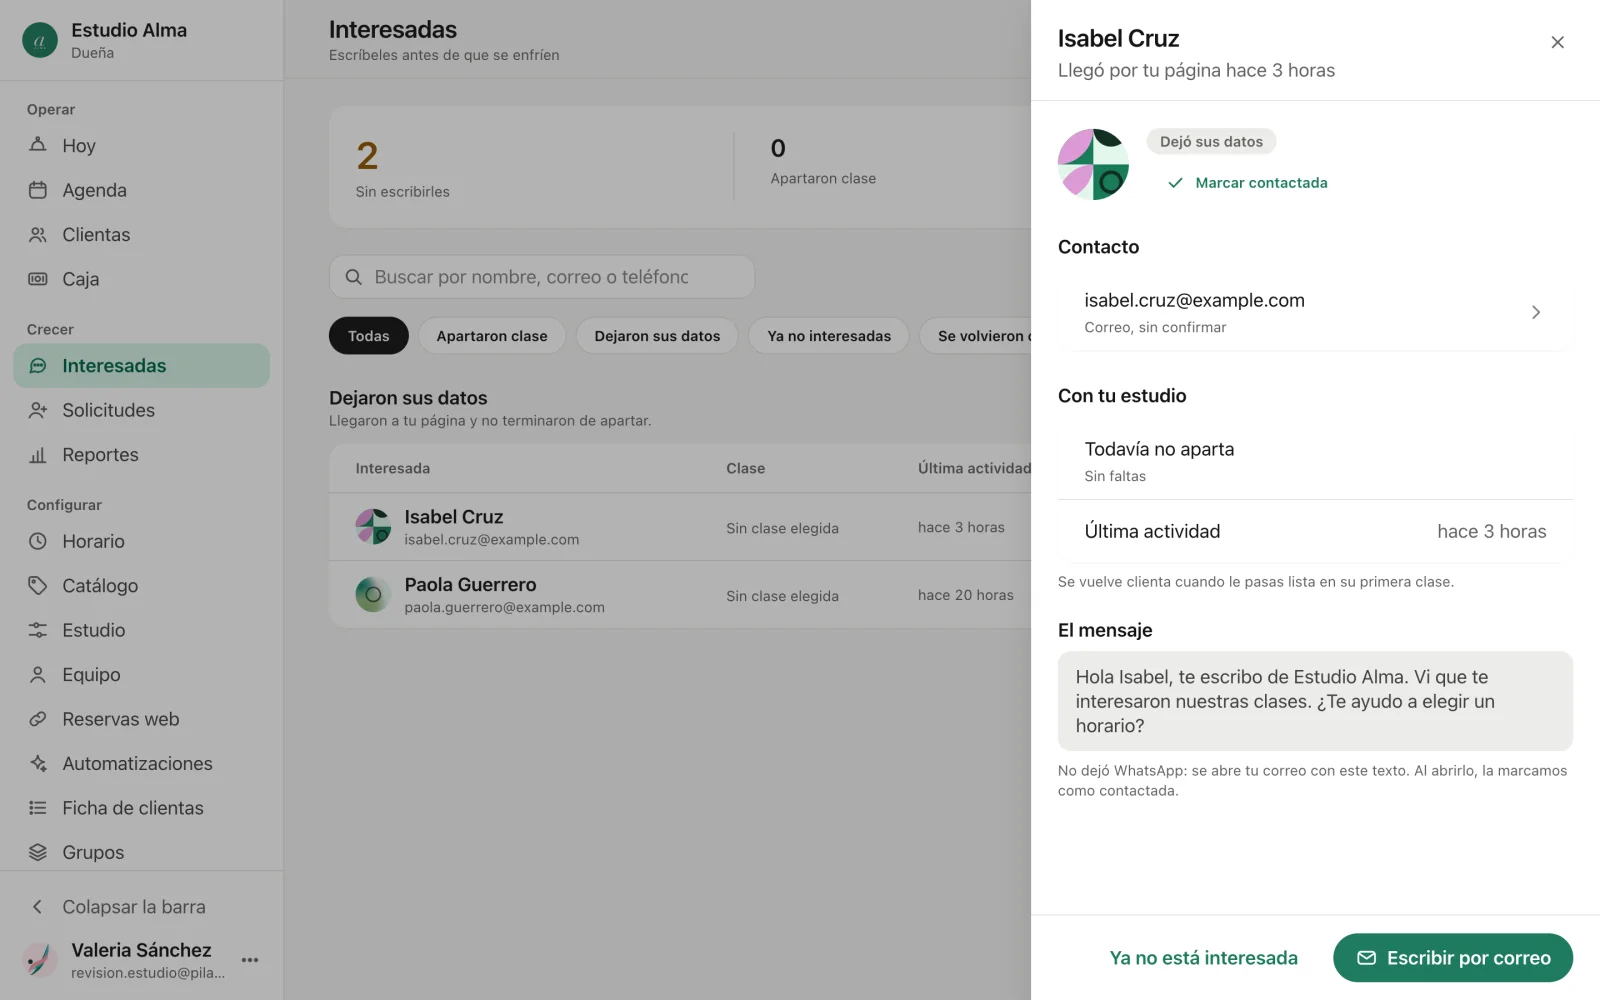
Task: Open Grupos layers icon
Action: (38, 852)
